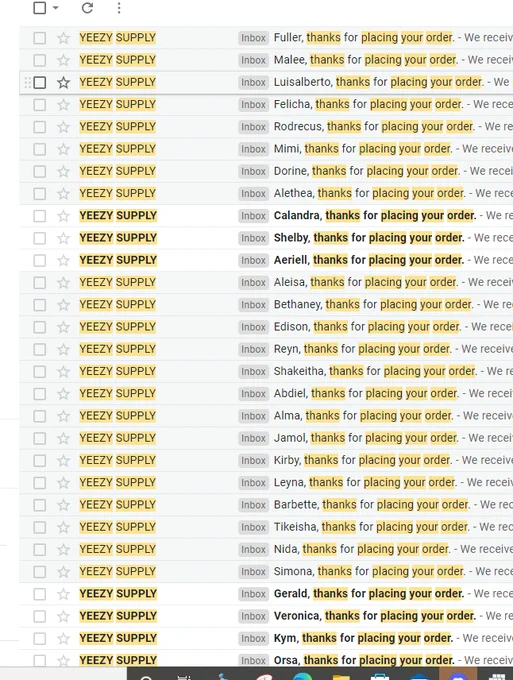The image size is (513, 680).
Task: Star the Alethea order email
Action: click(63, 193)
